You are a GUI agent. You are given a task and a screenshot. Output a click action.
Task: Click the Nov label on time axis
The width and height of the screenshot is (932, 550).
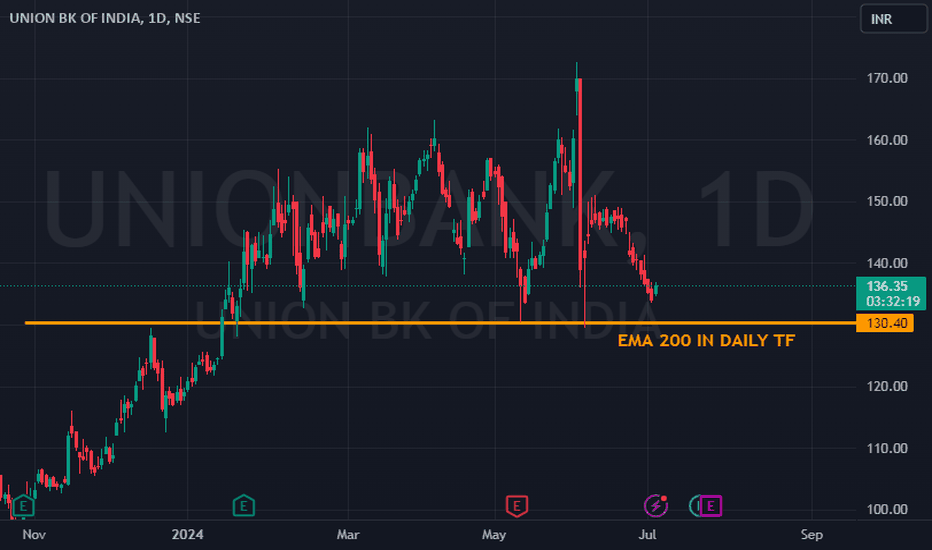(34, 535)
